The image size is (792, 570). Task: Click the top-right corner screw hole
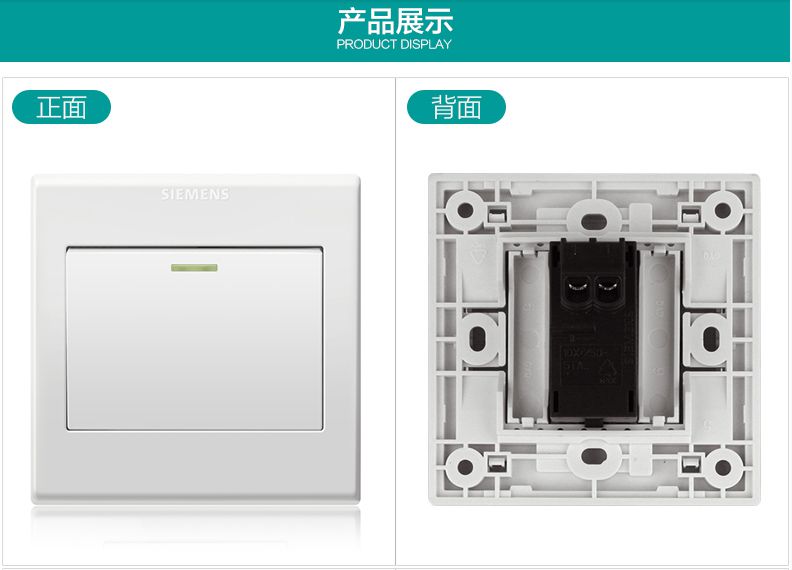tap(722, 210)
